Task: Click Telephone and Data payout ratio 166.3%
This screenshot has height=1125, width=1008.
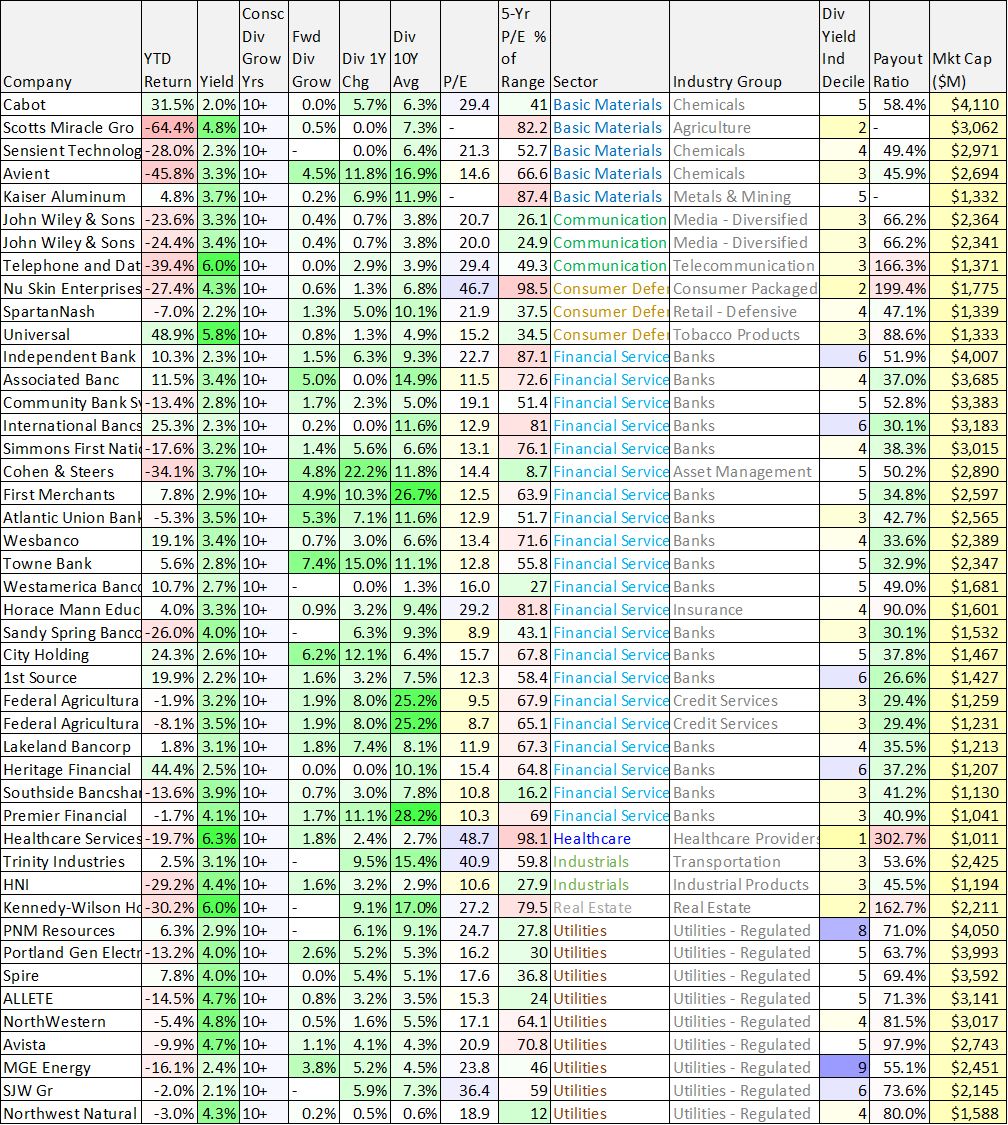Action: [899, 265]
